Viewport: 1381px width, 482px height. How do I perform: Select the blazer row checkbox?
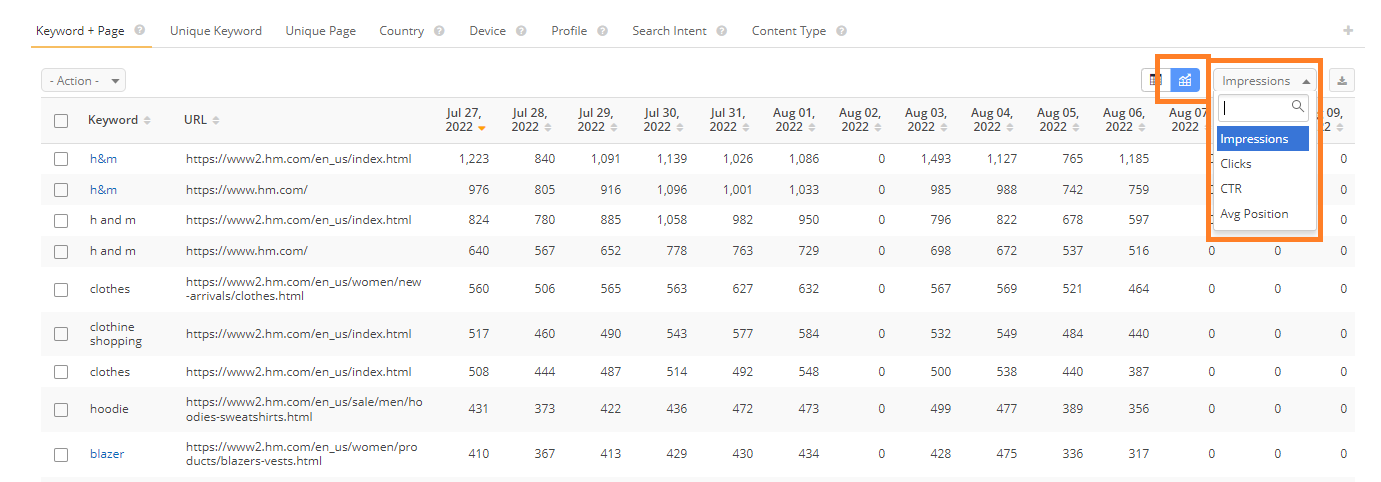pyautogui.click(x=61, y=454)
